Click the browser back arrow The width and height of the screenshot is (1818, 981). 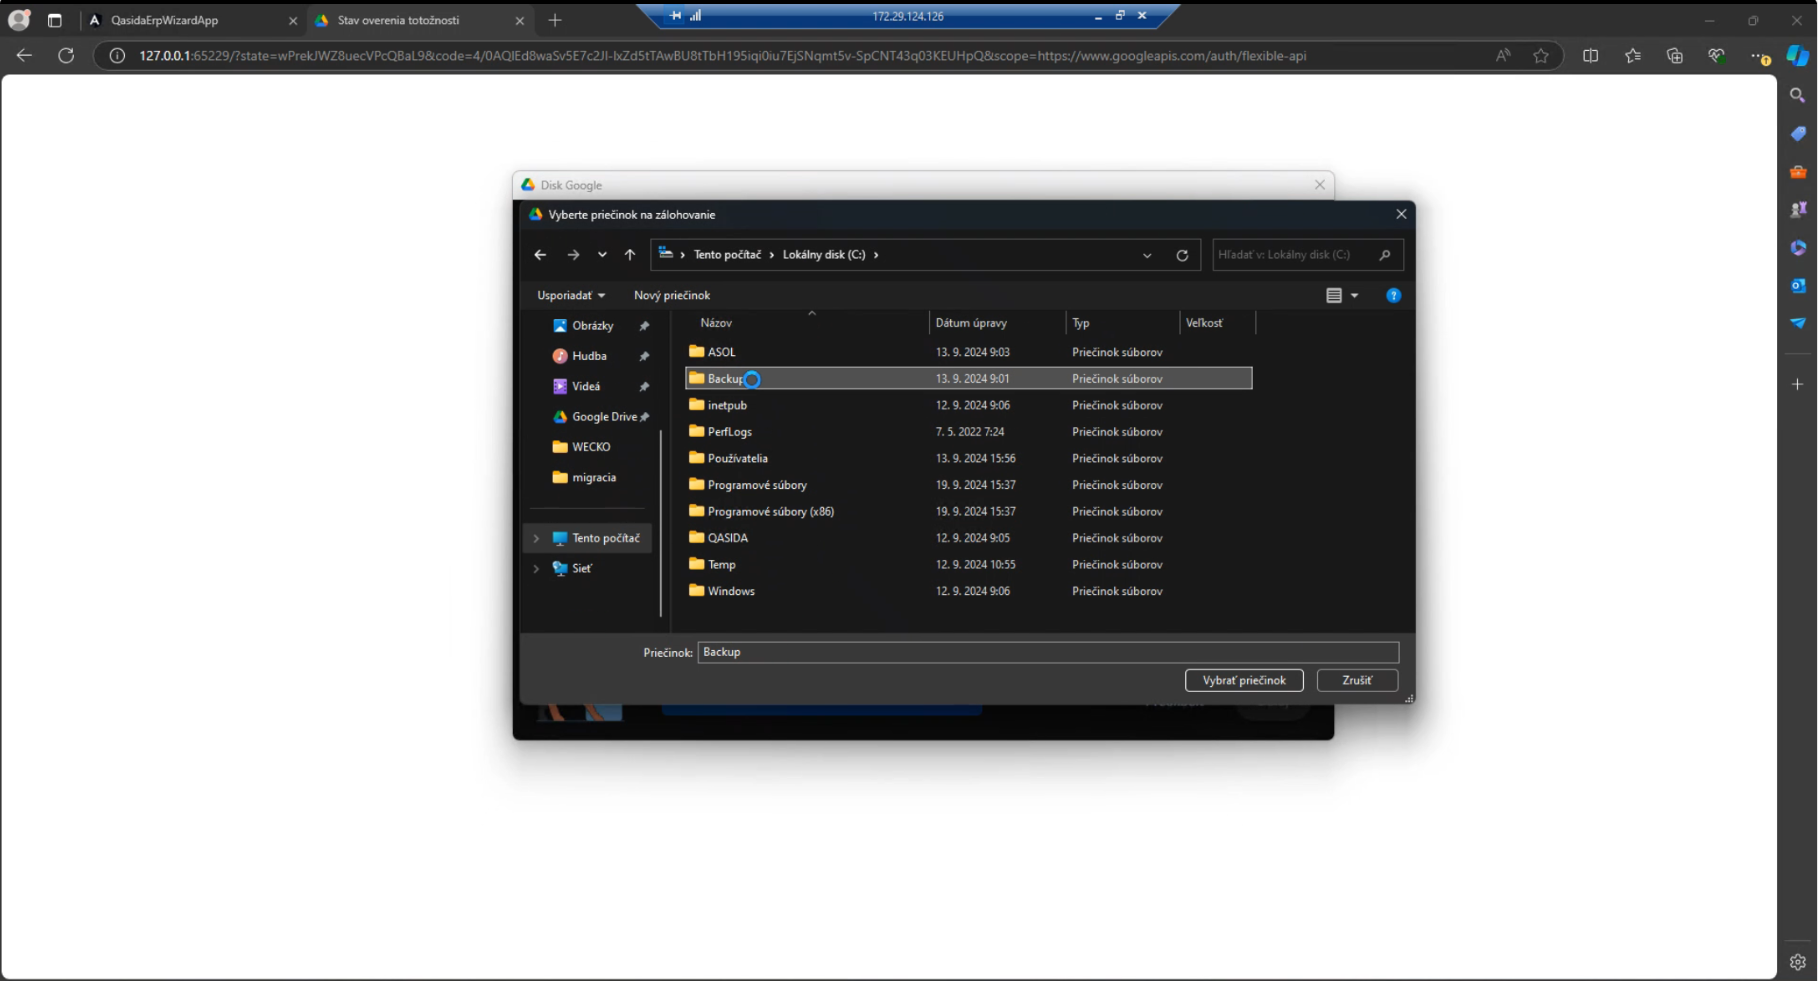pyautogui.click(x=24, y=56)
